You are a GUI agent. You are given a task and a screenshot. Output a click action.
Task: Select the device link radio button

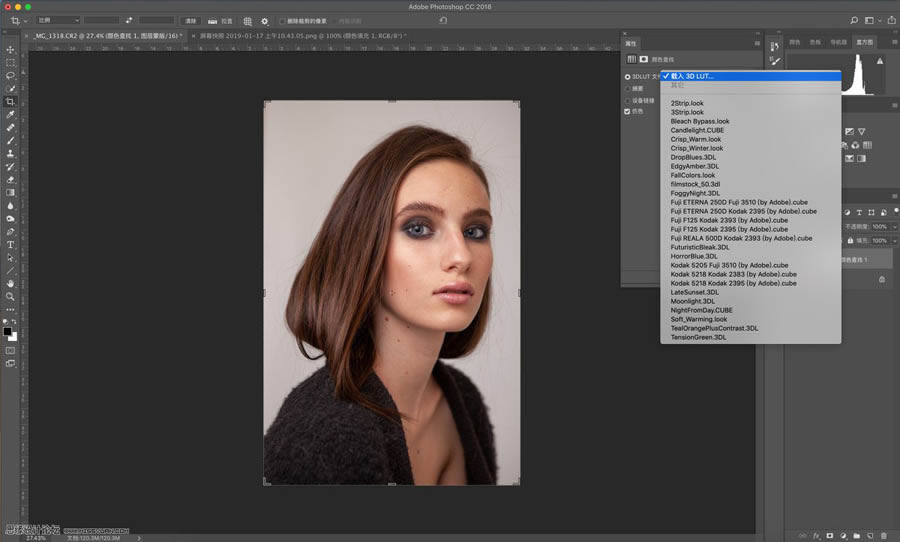pos(627,100)
